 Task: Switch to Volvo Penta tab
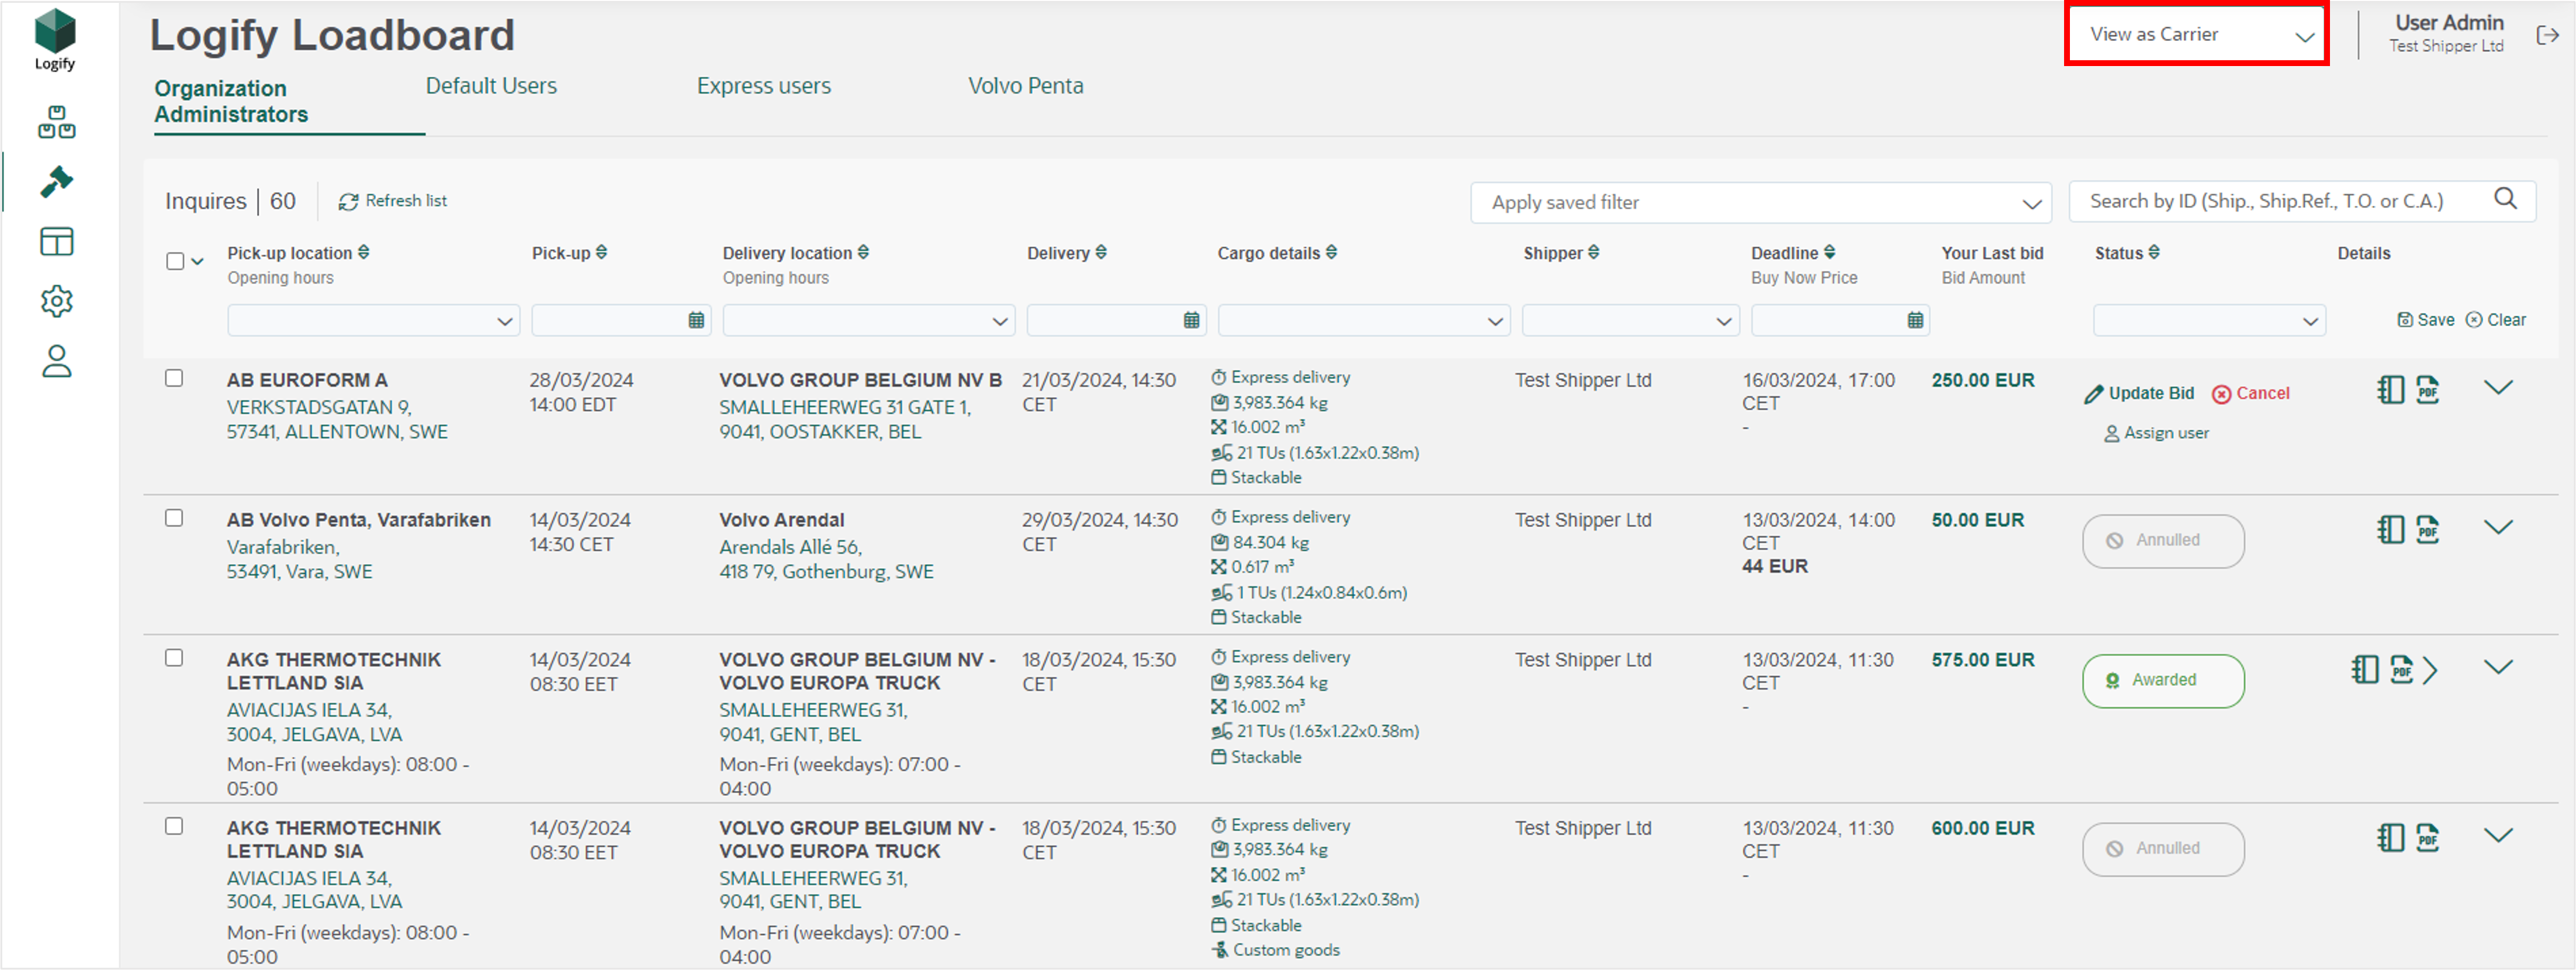(x=1025, y=86)
